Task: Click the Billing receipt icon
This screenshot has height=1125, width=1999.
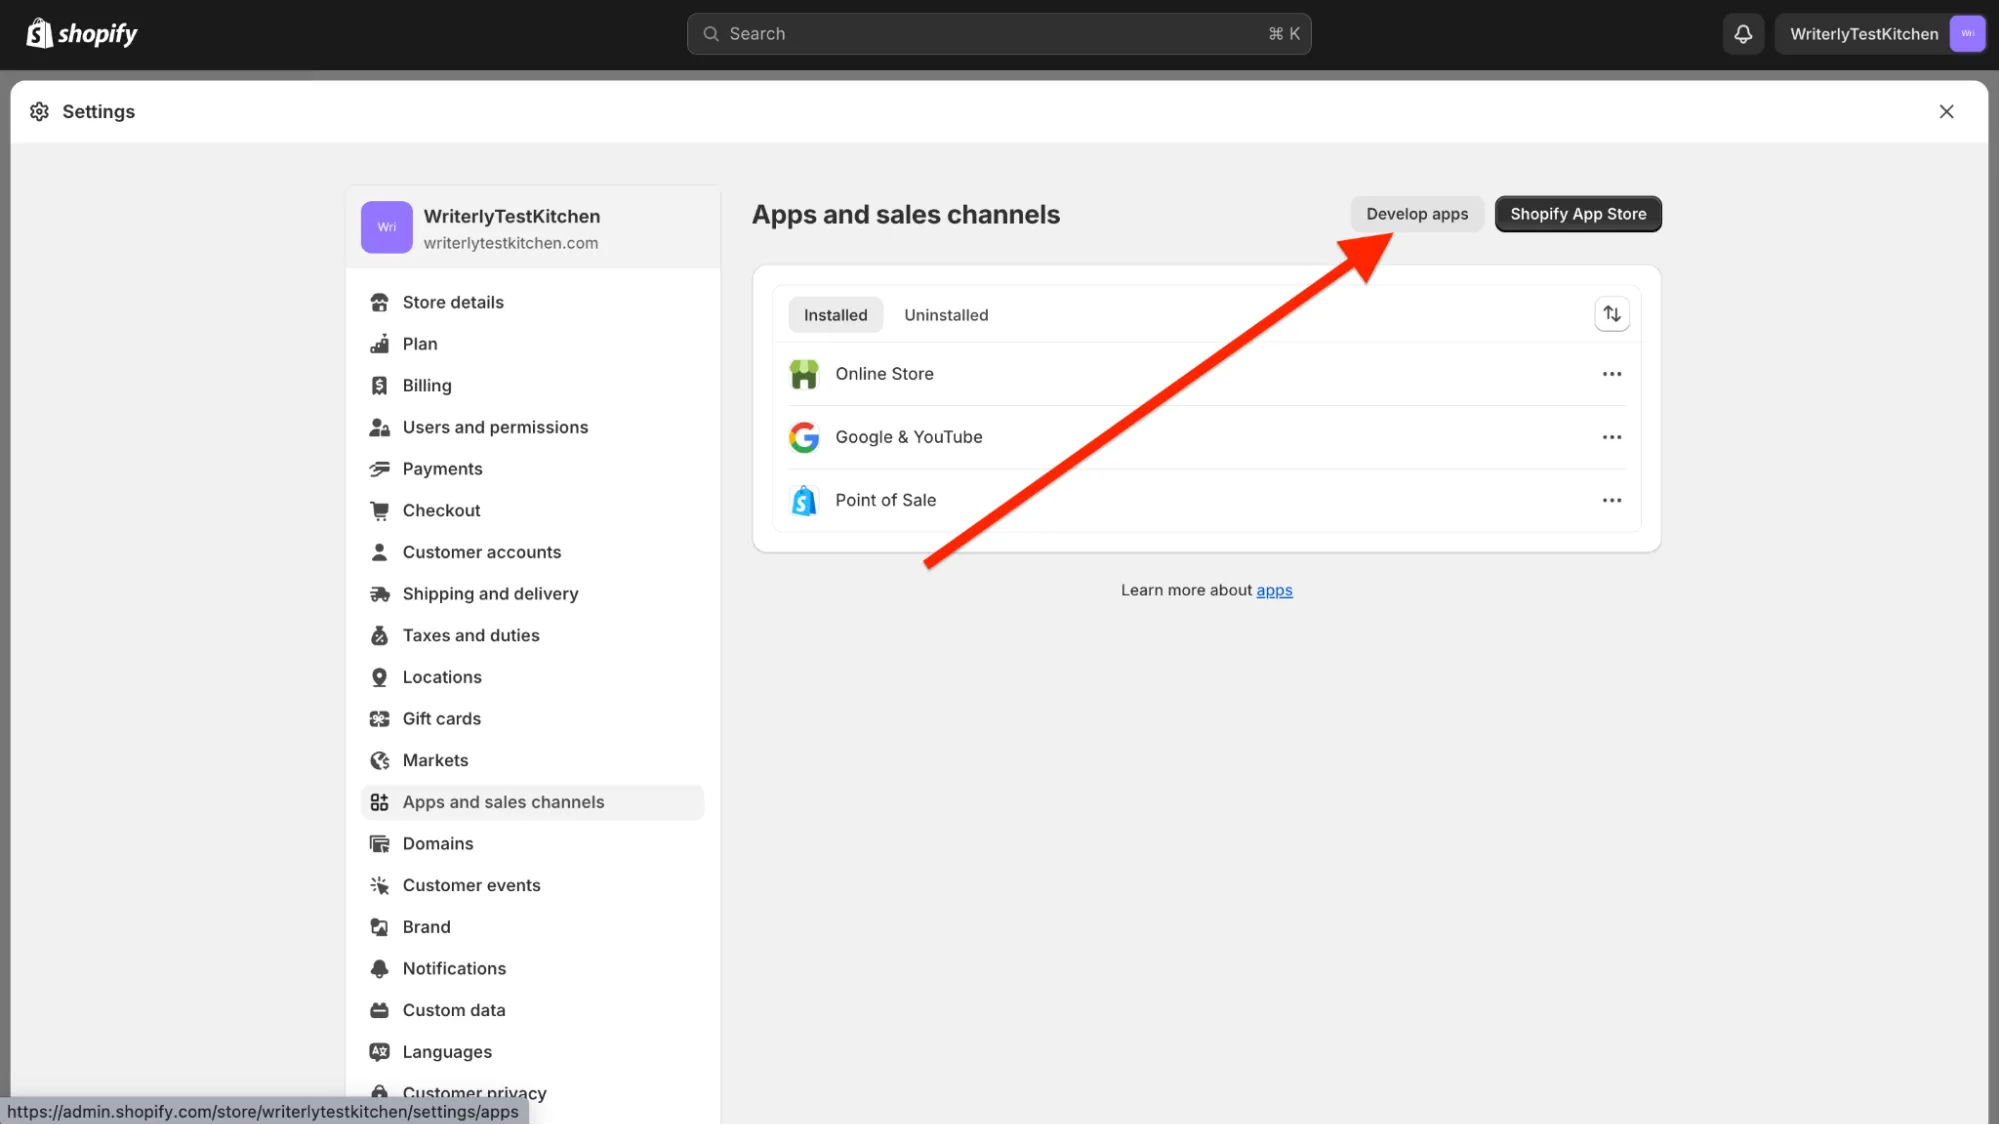Action: coord(379,386)
